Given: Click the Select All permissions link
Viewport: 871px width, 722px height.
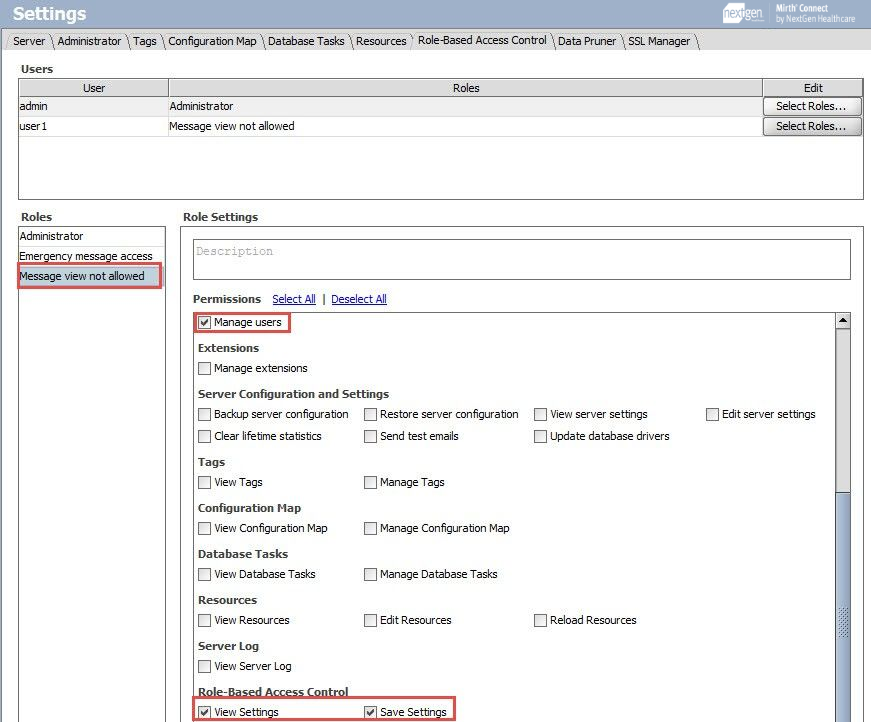Looking at the screenshot, I should tap(294, 299).
